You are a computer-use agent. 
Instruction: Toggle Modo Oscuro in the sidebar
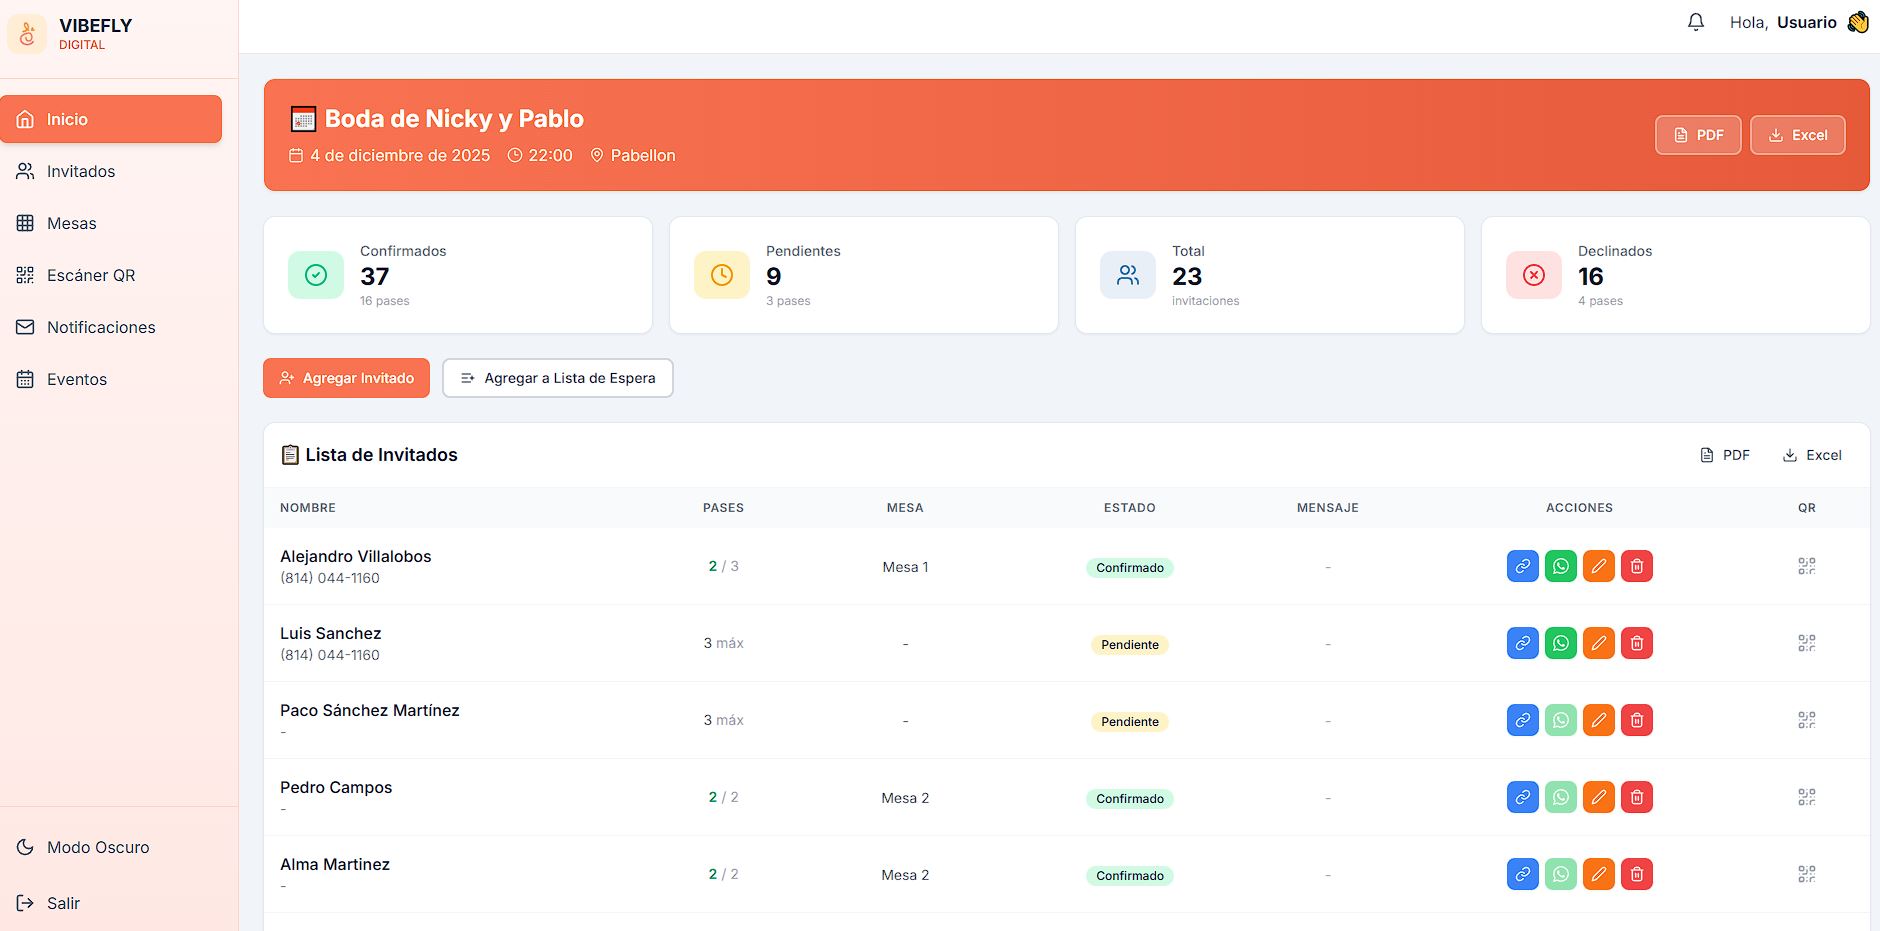click(97, 847)
